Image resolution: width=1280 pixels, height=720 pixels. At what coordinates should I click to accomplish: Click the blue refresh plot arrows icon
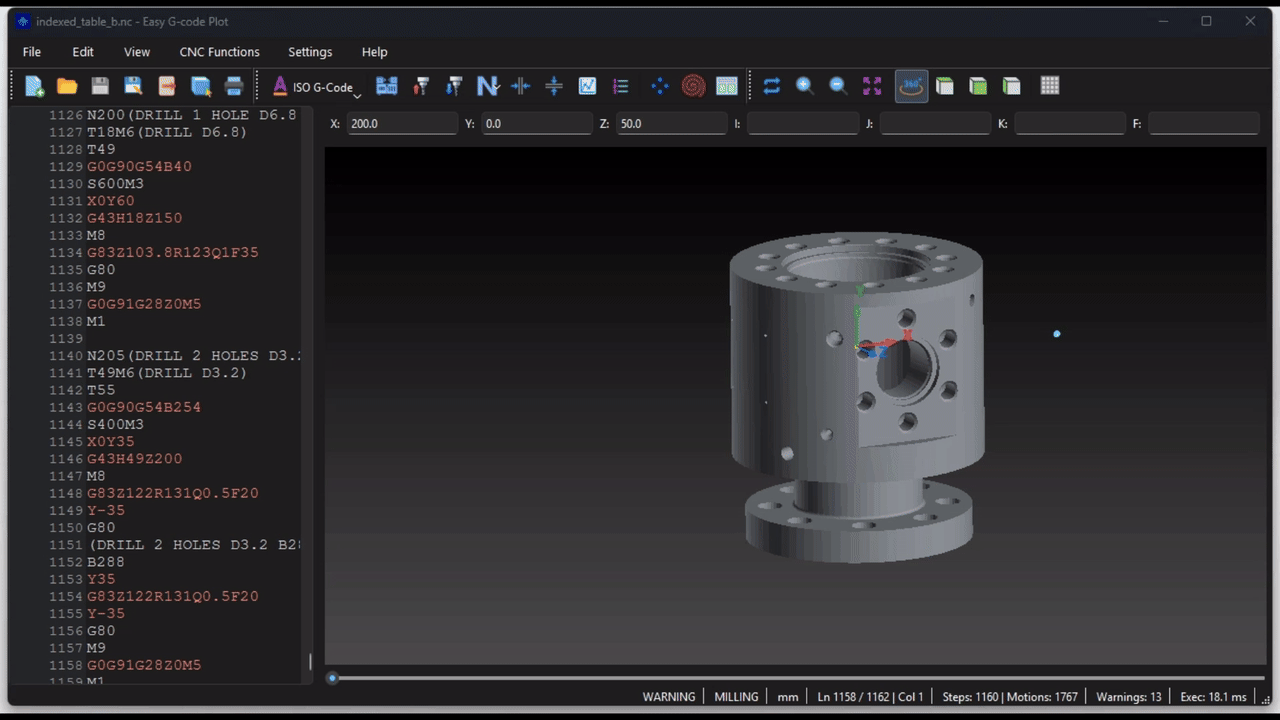point(771,86)
